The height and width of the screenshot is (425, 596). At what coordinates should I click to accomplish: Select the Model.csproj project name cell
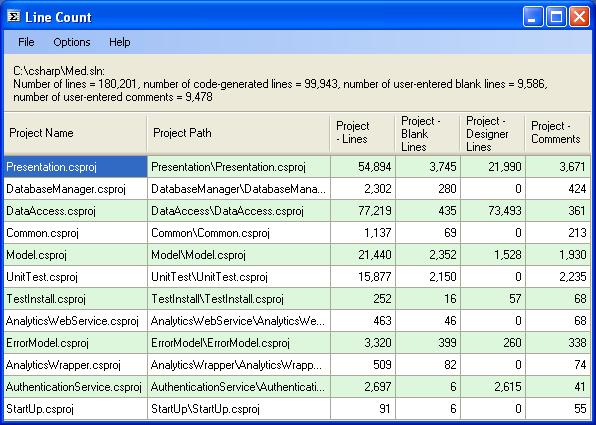(76, 255)
